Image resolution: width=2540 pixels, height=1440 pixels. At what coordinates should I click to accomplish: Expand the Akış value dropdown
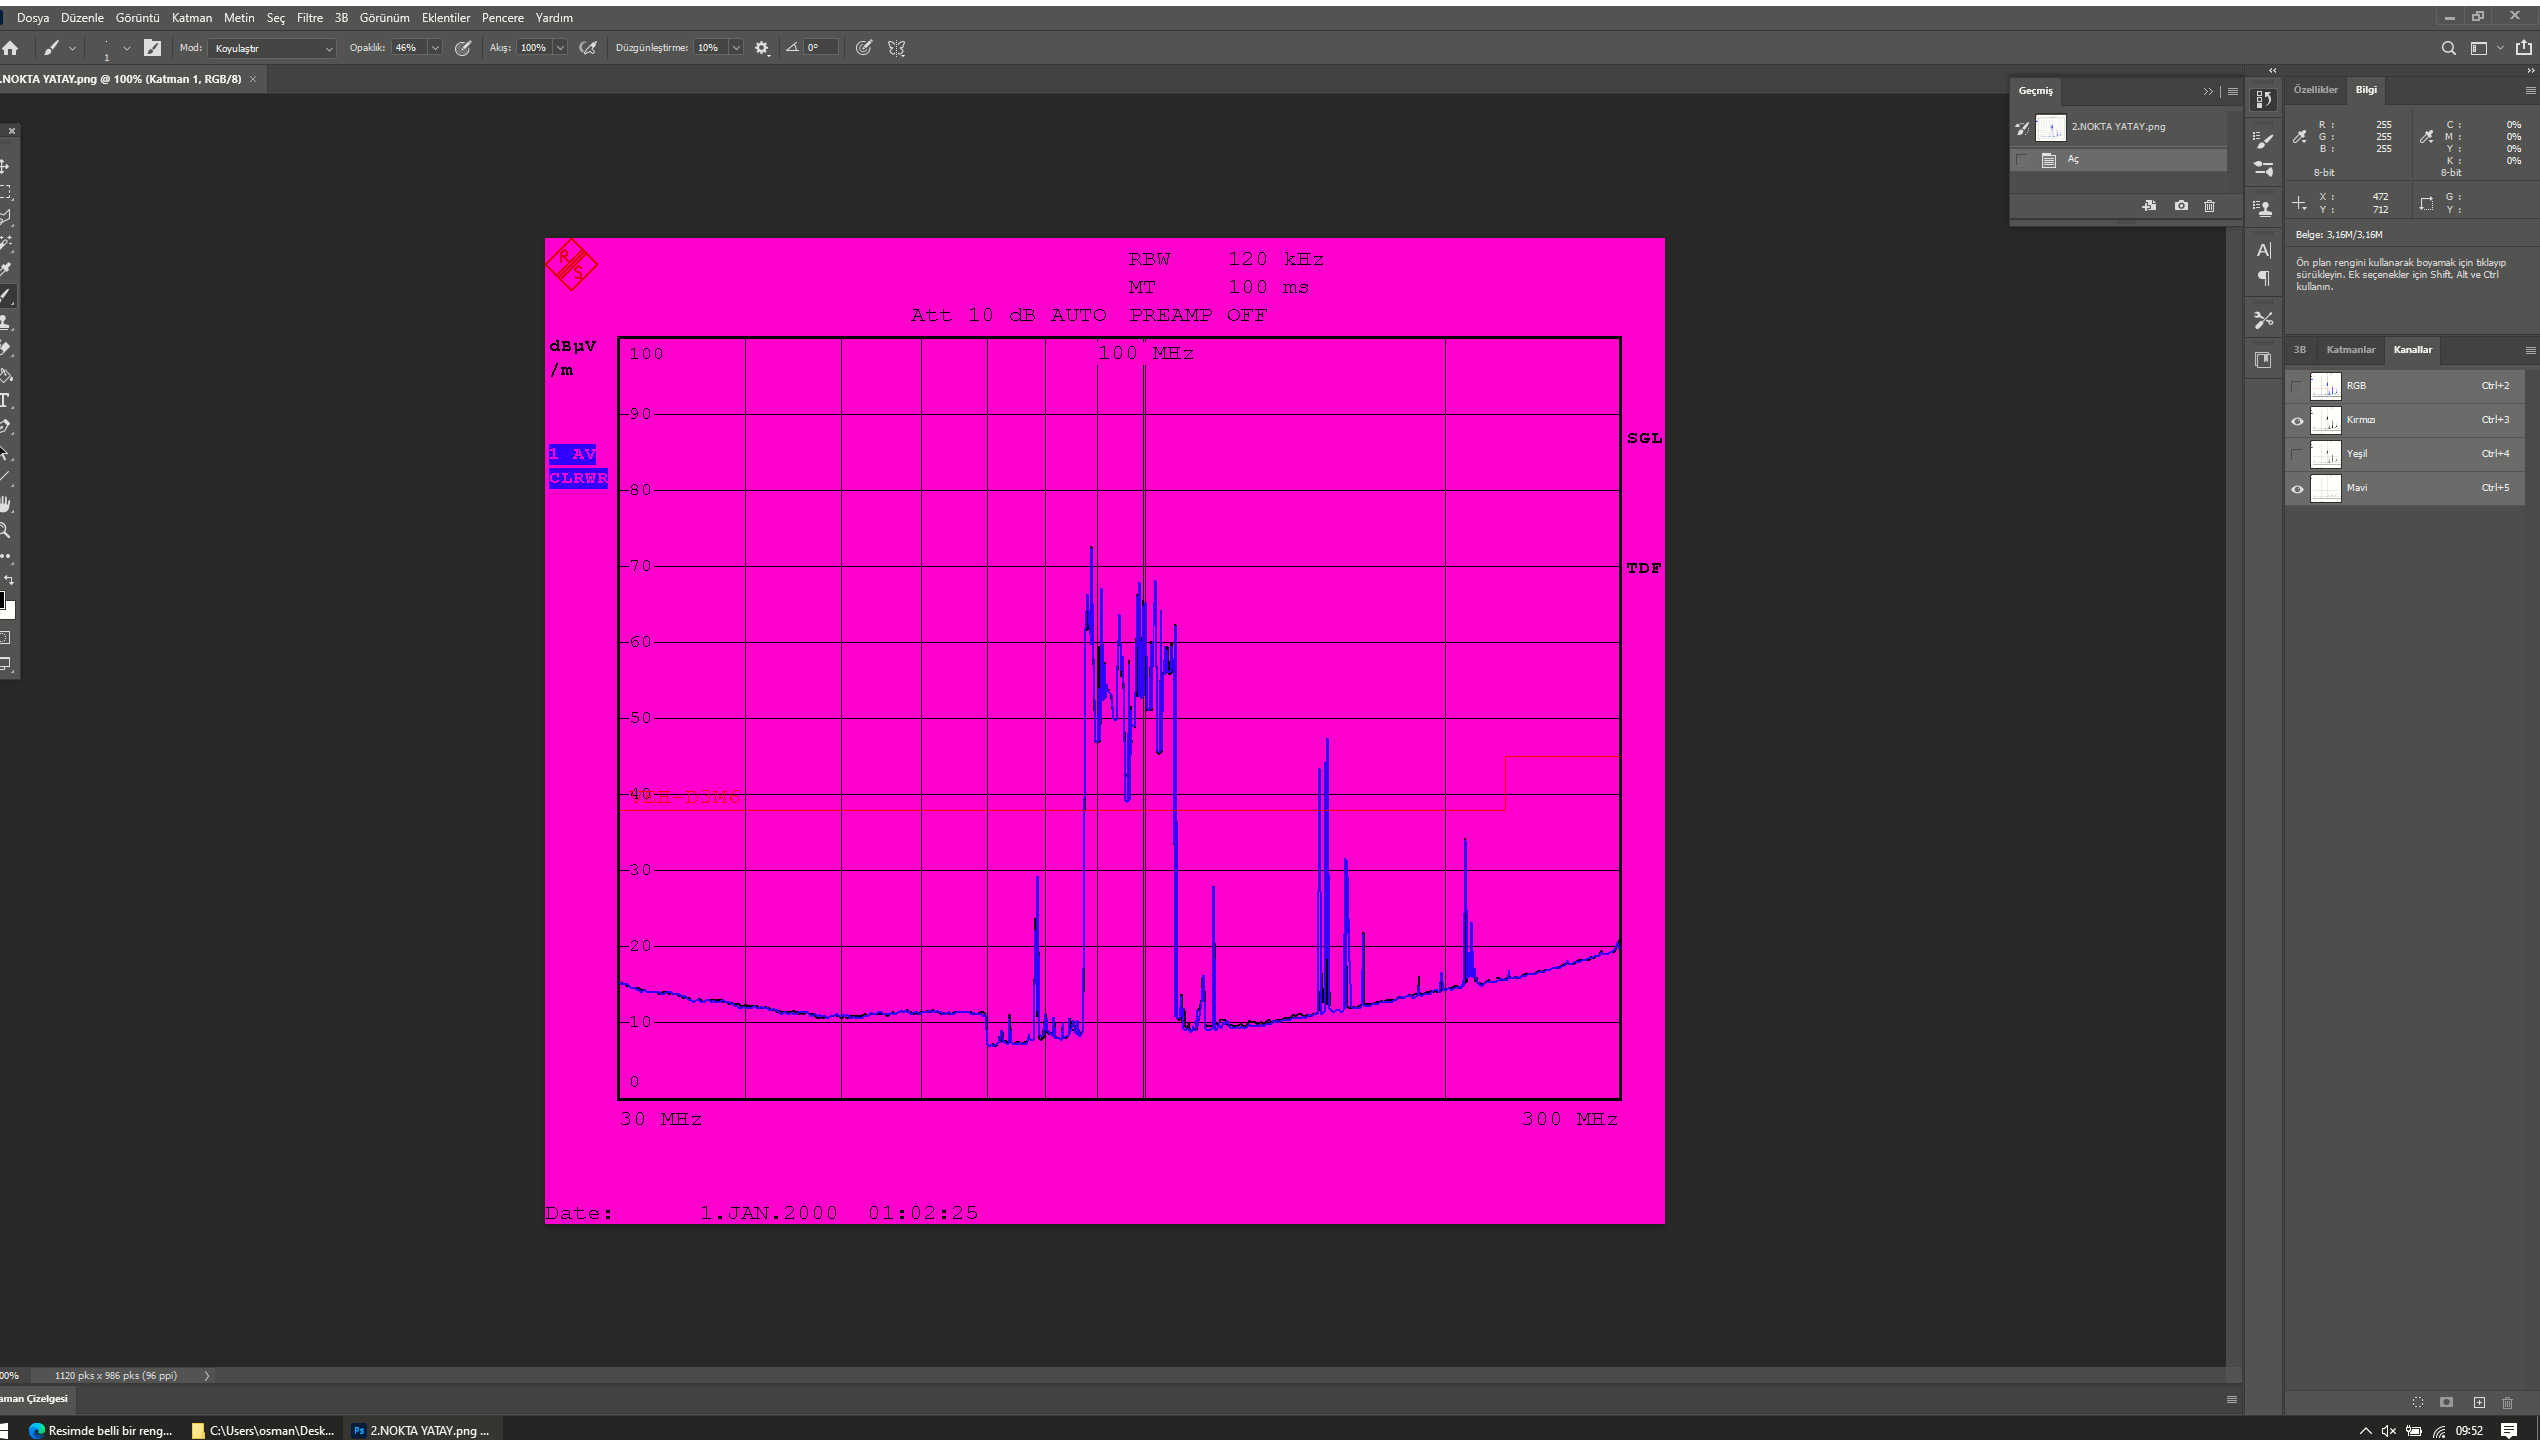tap(560, 48)
